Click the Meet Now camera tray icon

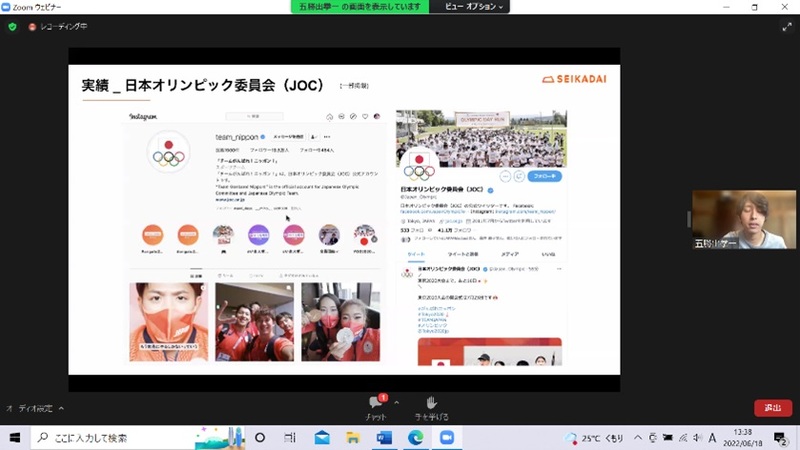pyautogui.click(x=653, y=438)
